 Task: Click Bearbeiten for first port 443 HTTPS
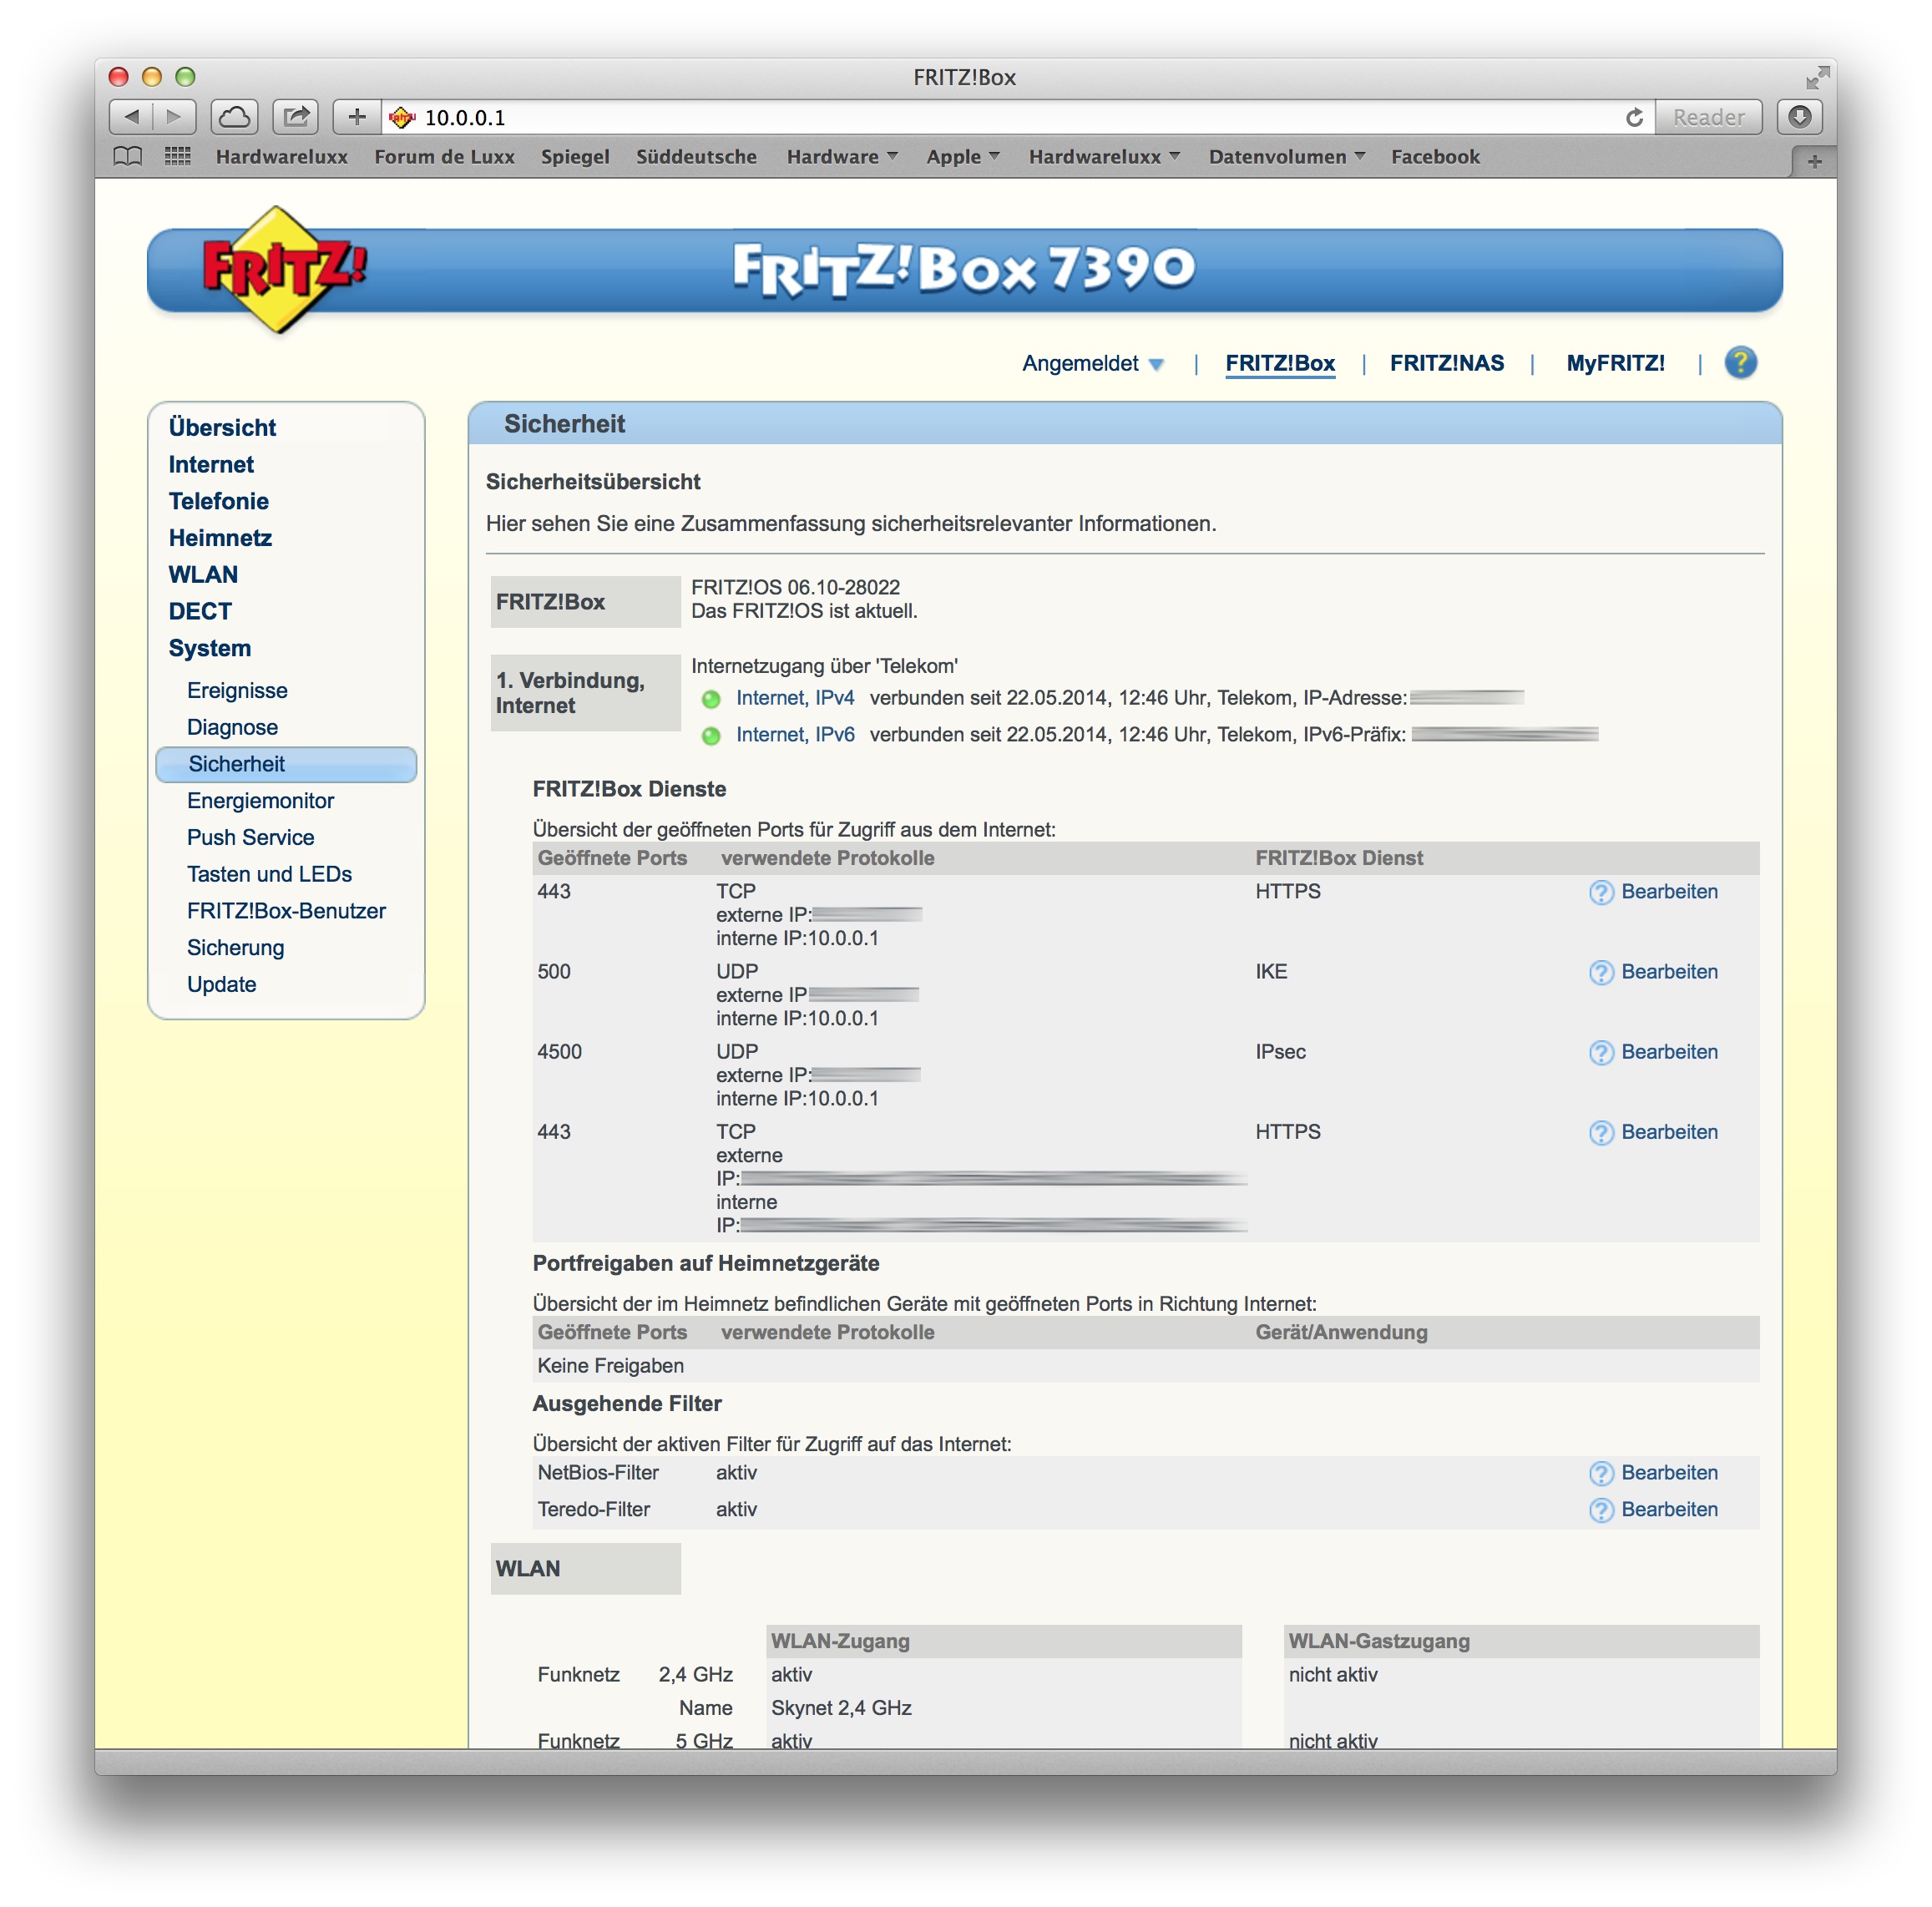point(1669,892)
